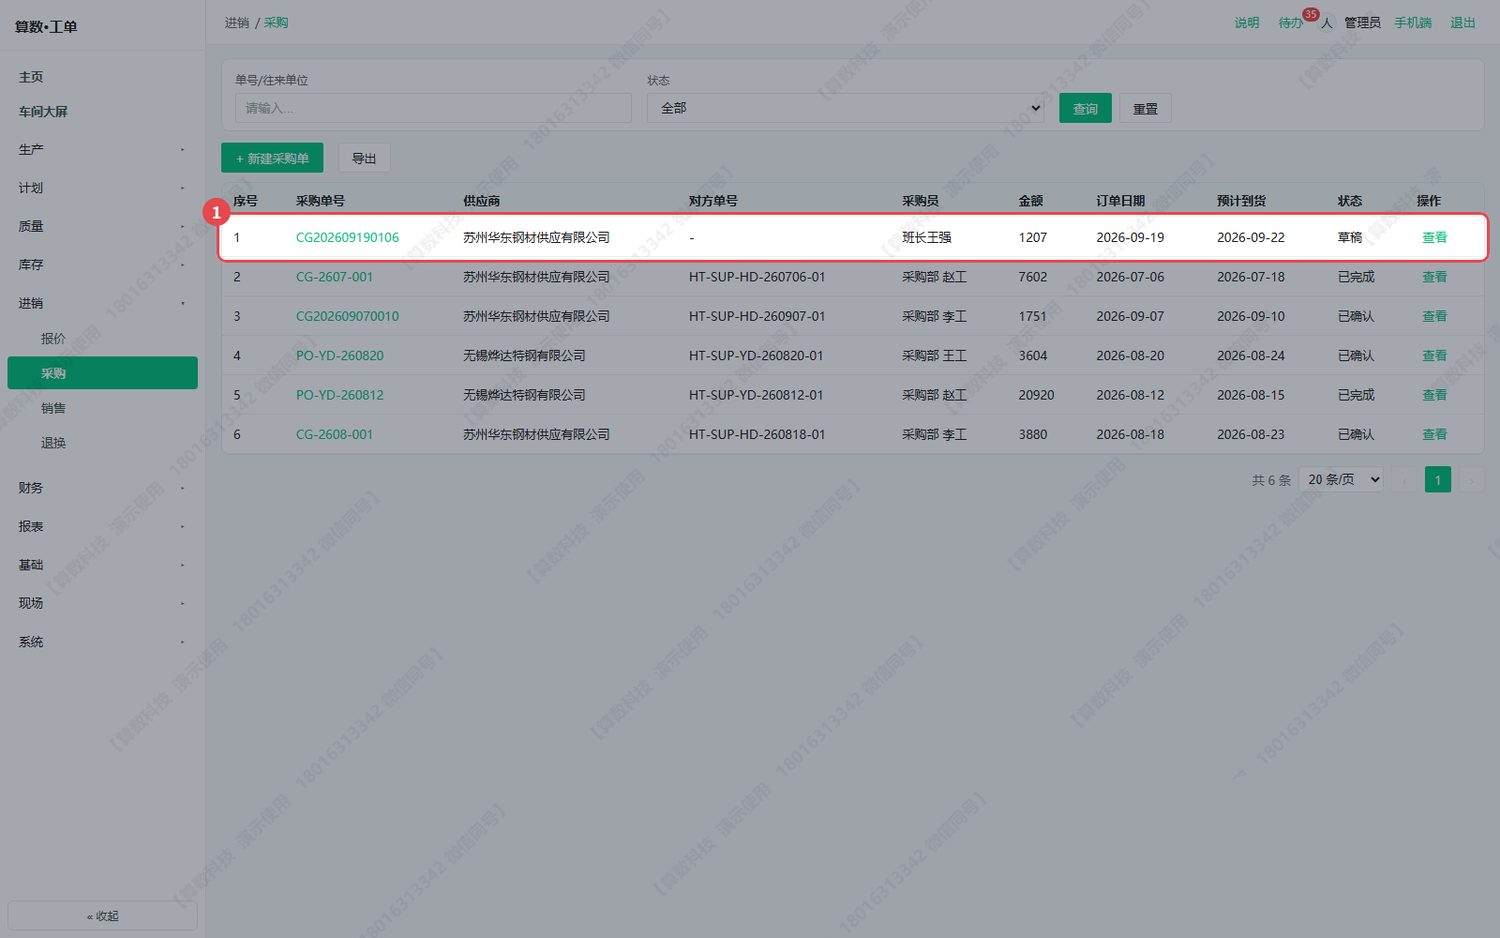Open the 待办 notifications with badge 35
This screenshot has height=938, width=1500.
1291,23
